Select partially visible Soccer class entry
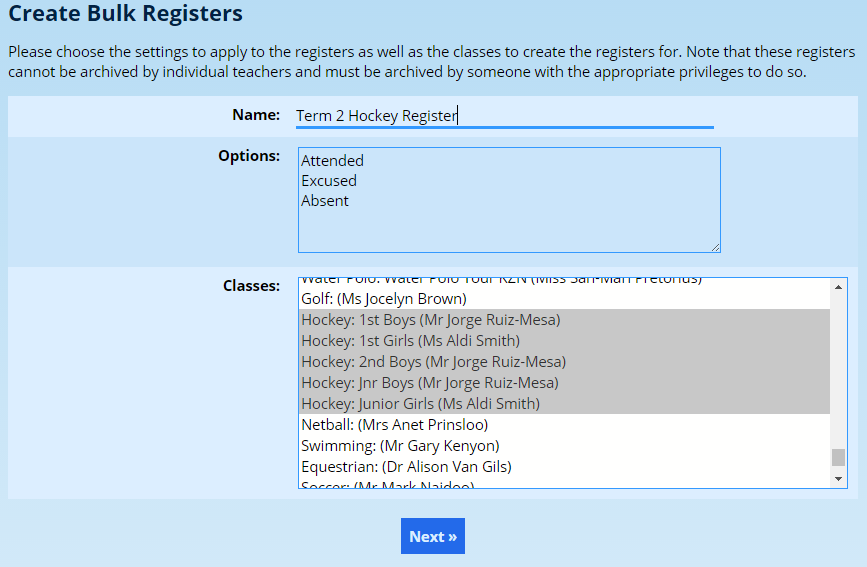 pos(387,485)
